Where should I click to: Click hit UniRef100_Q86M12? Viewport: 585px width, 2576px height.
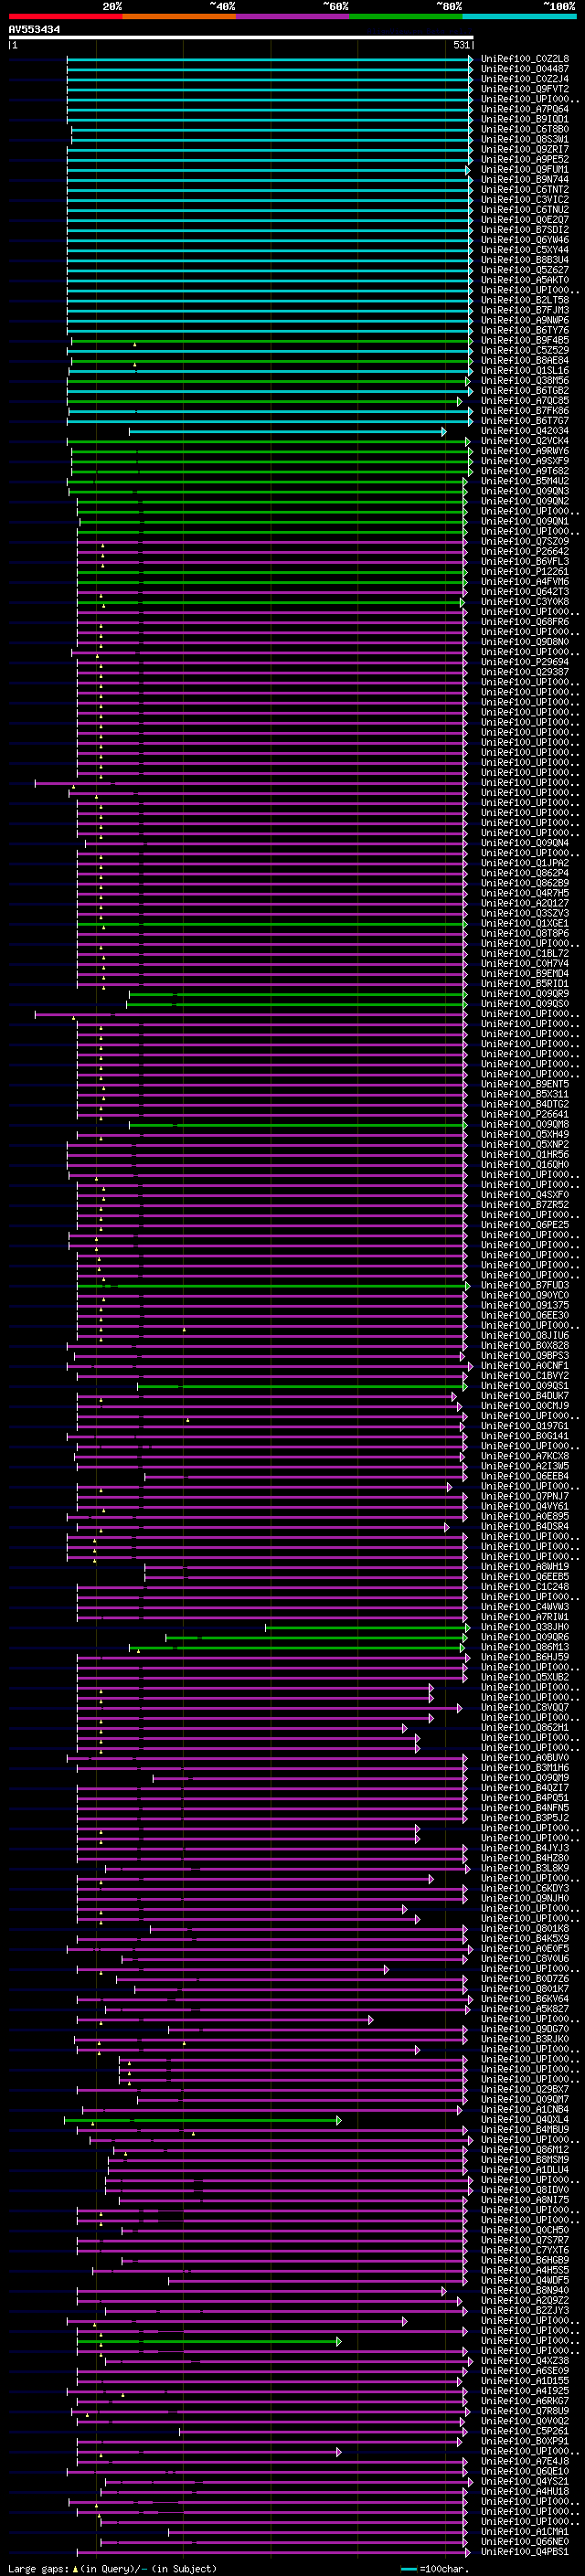[x=525, y=2149]
